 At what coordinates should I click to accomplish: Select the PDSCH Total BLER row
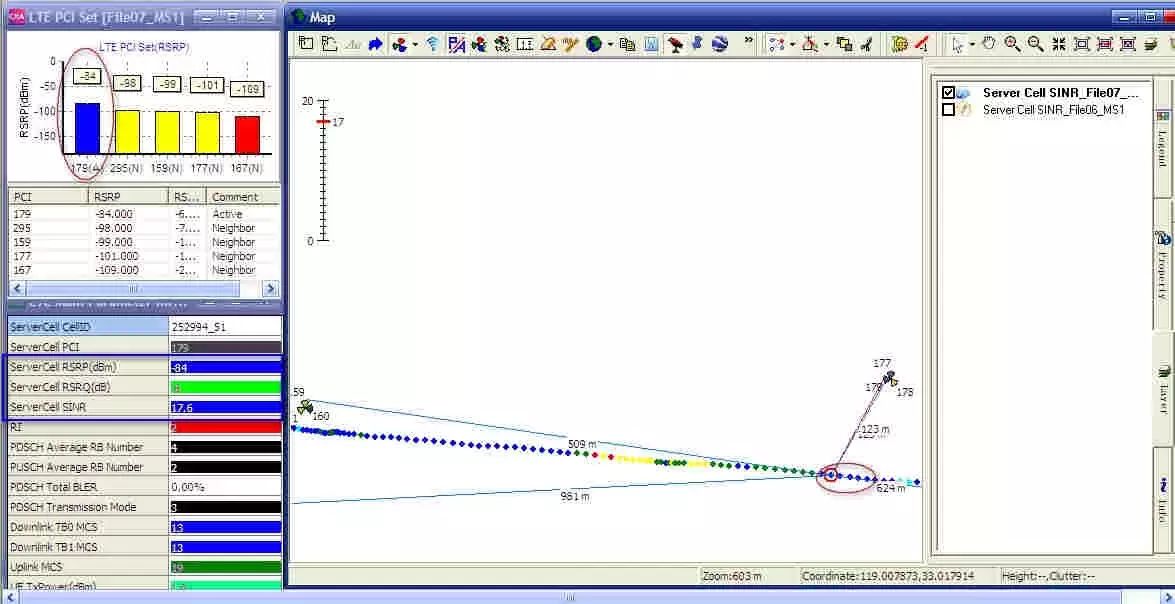click(145, 487)
